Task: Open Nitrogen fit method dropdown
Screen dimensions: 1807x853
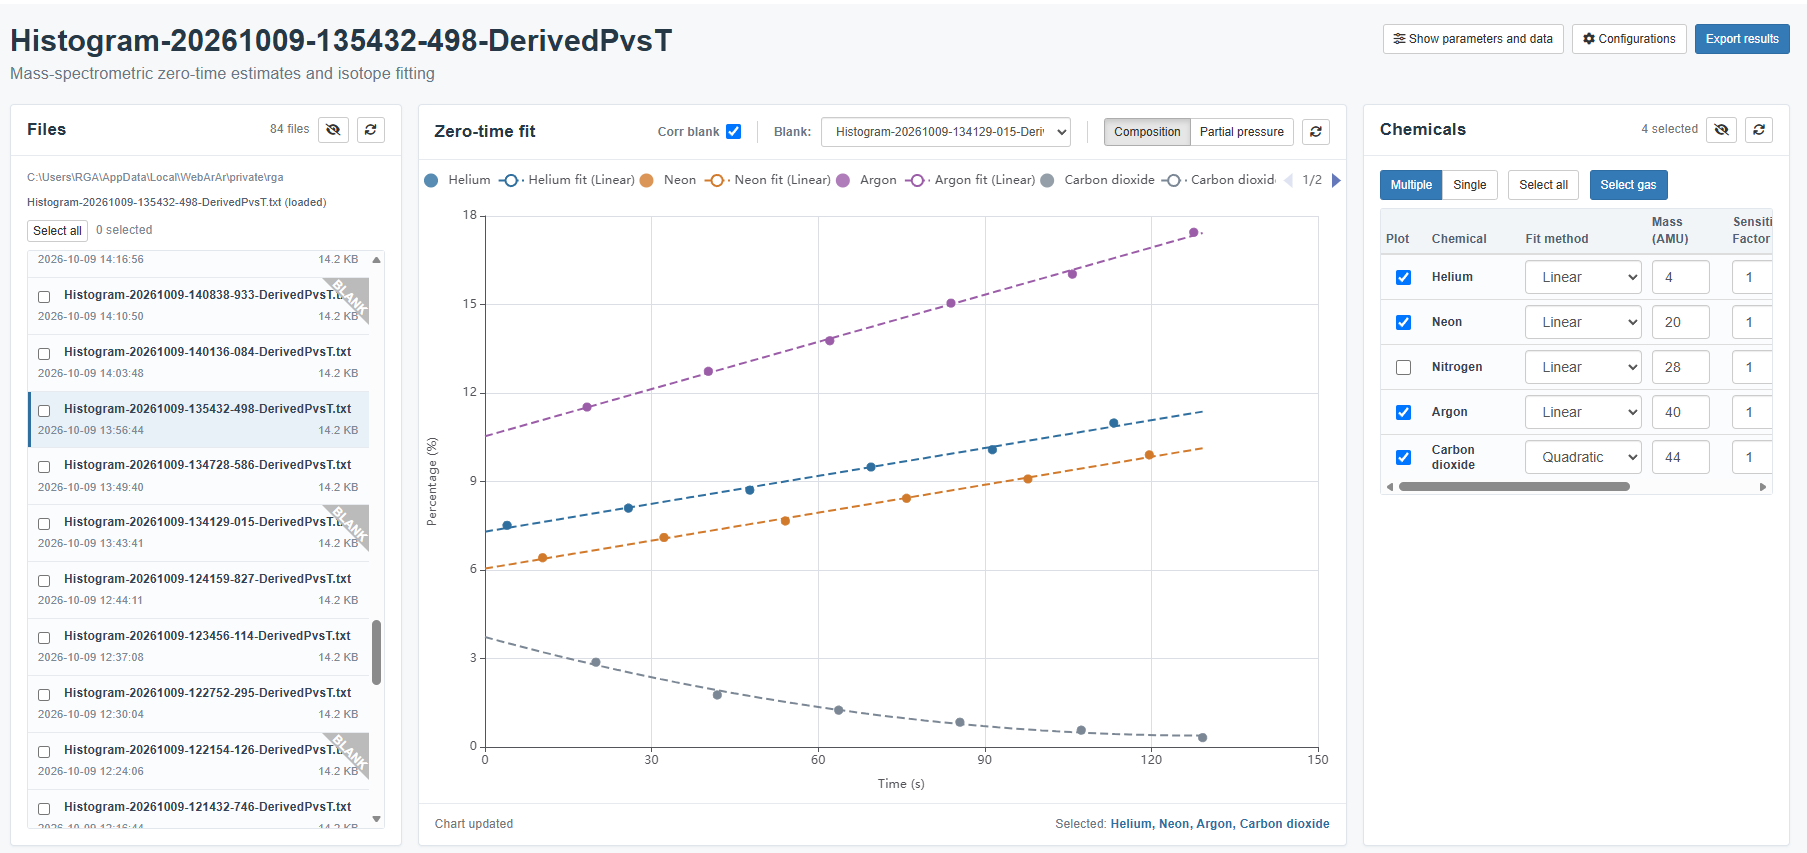Action: [x=1583, y=367]
